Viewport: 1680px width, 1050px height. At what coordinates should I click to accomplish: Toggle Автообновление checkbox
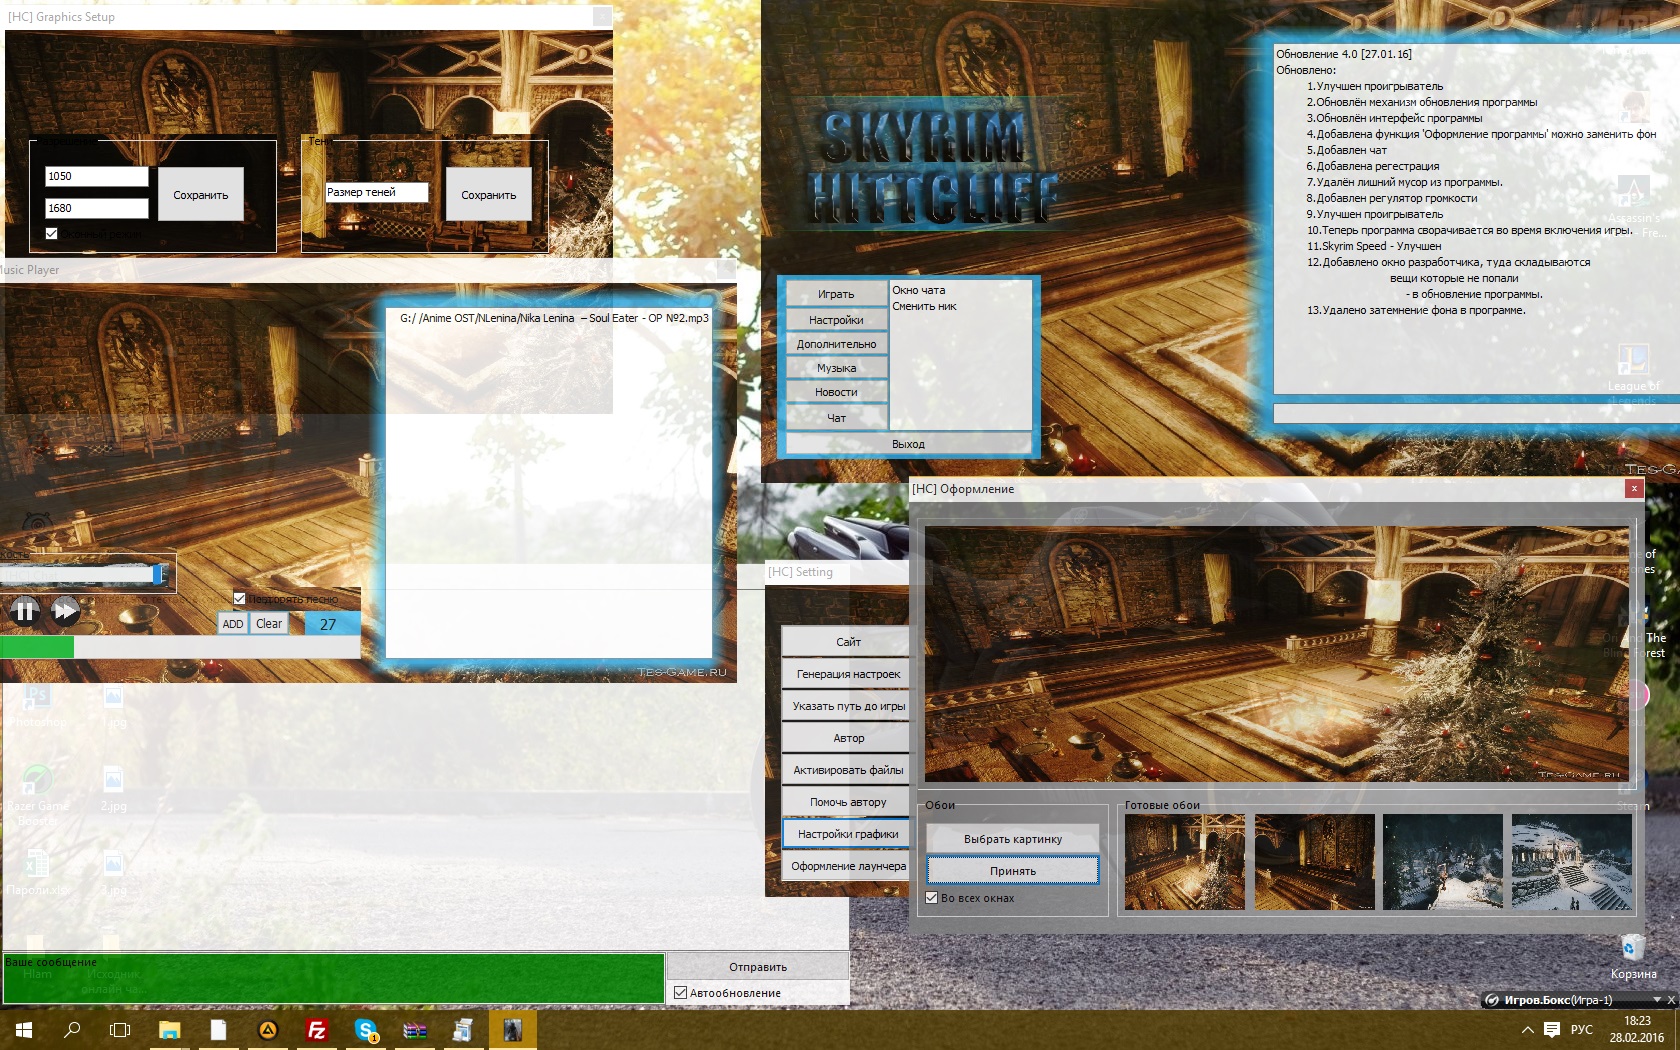tap(681, 993)
